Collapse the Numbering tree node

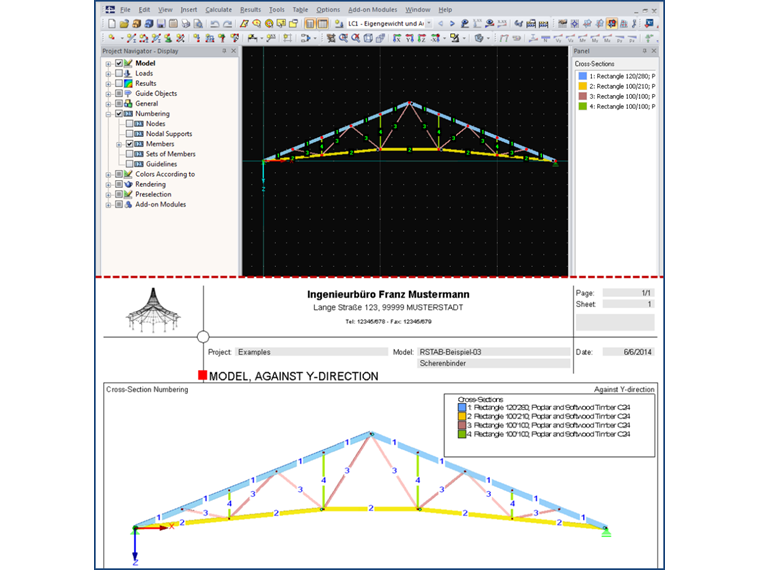tap(109, 114)
